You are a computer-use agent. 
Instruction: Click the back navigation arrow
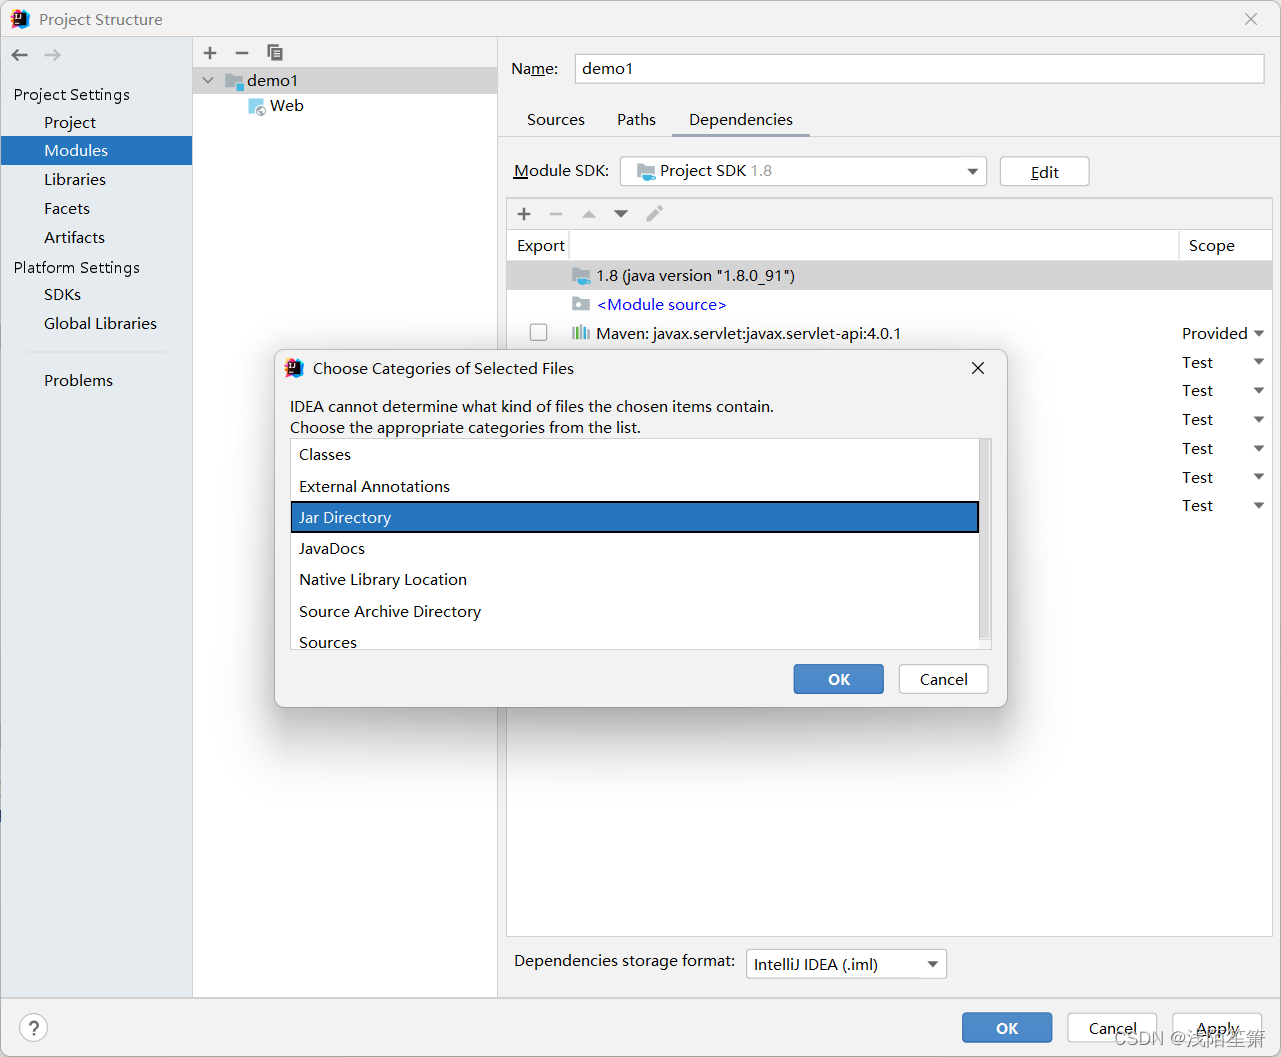(x=18, y=54)
